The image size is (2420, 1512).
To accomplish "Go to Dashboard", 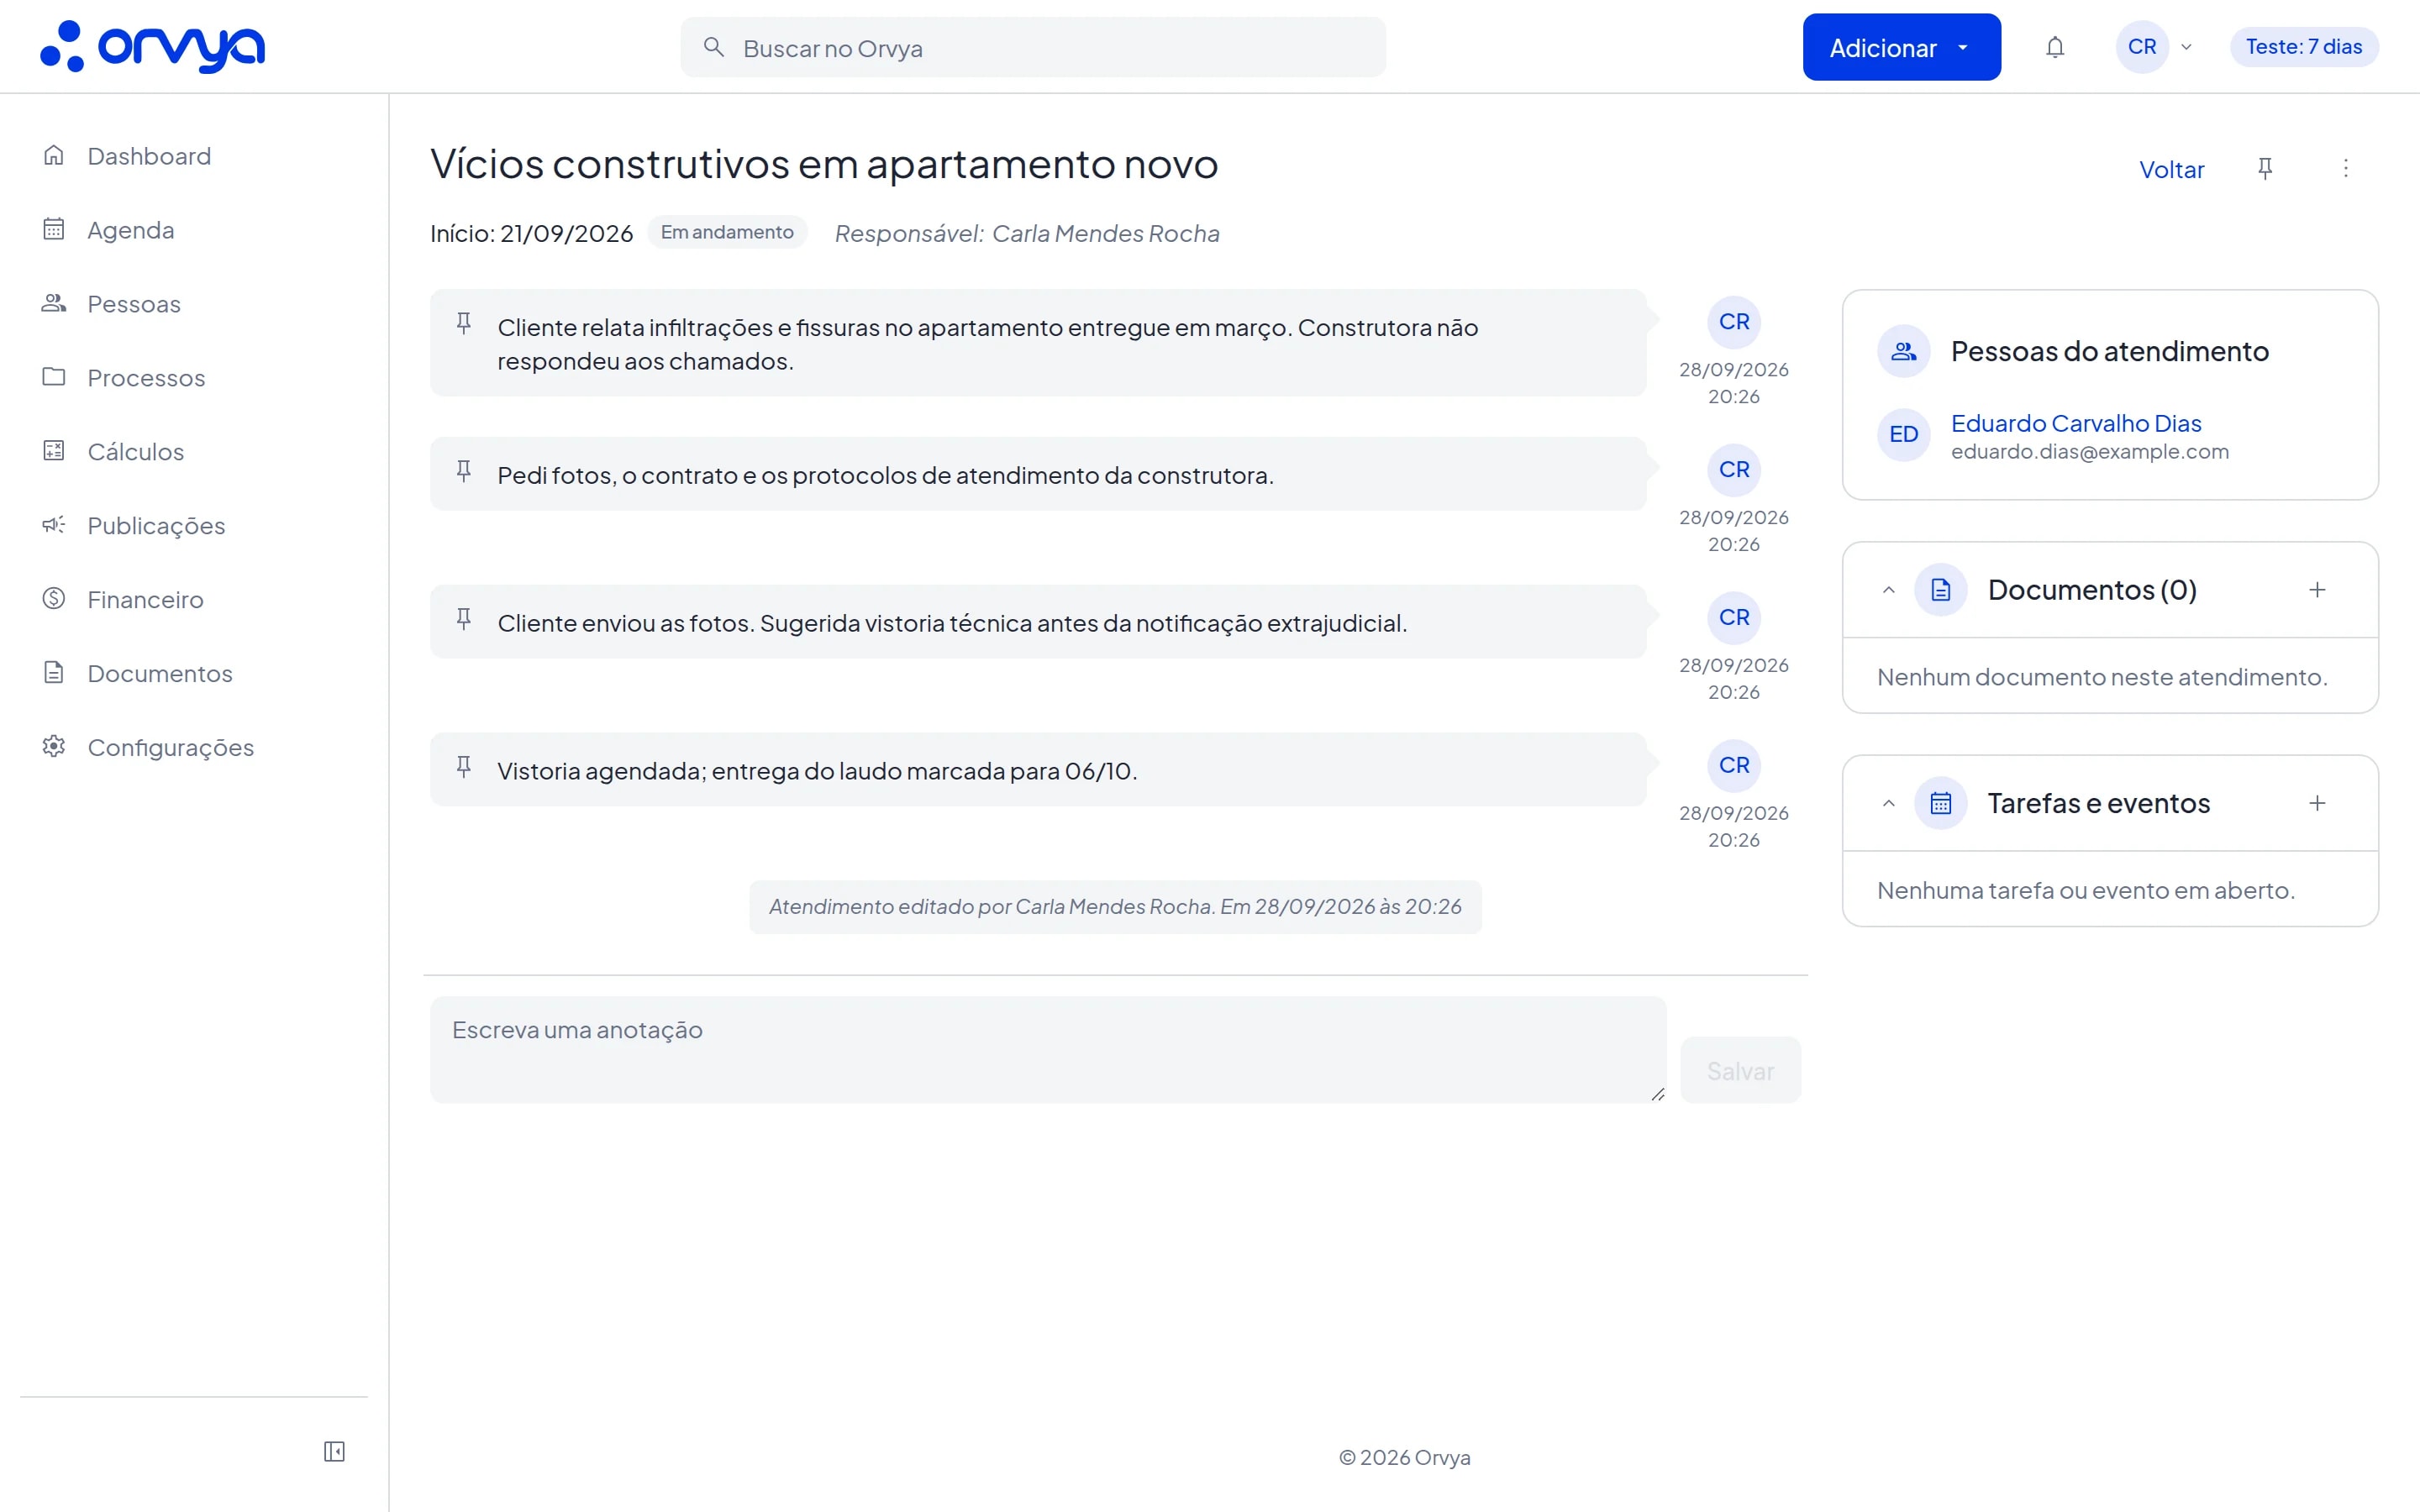I will click(x=149, y=156).
